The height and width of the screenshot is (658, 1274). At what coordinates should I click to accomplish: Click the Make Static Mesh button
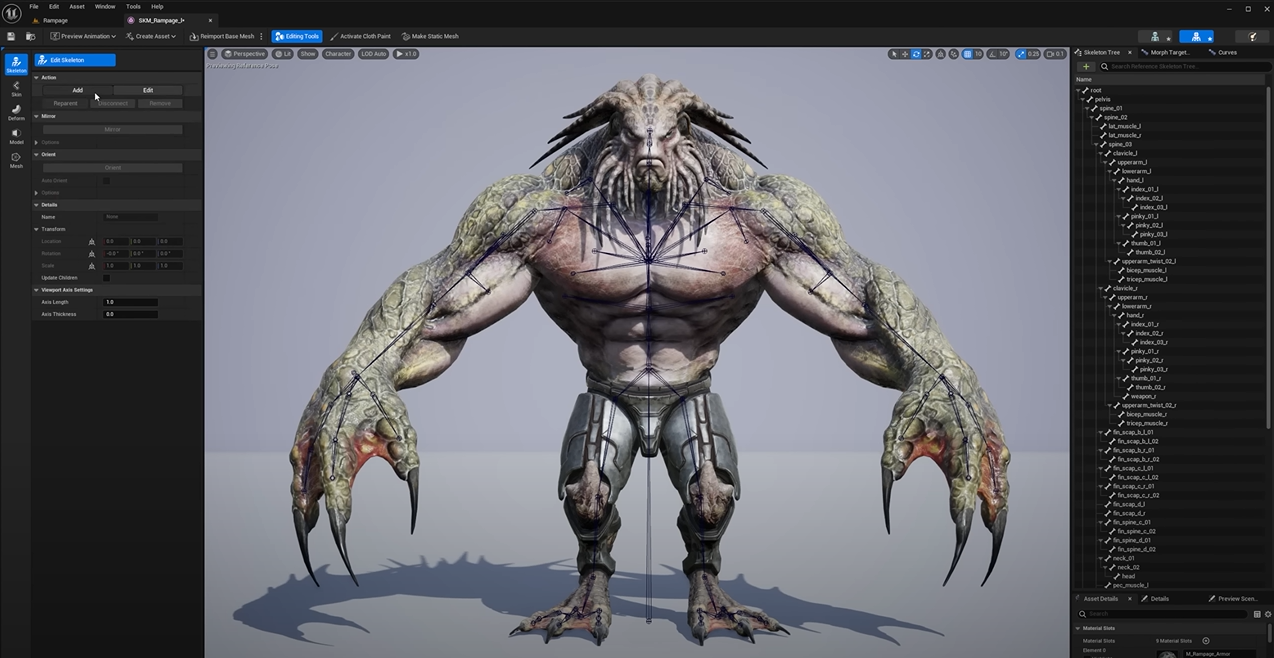point(430,36)
